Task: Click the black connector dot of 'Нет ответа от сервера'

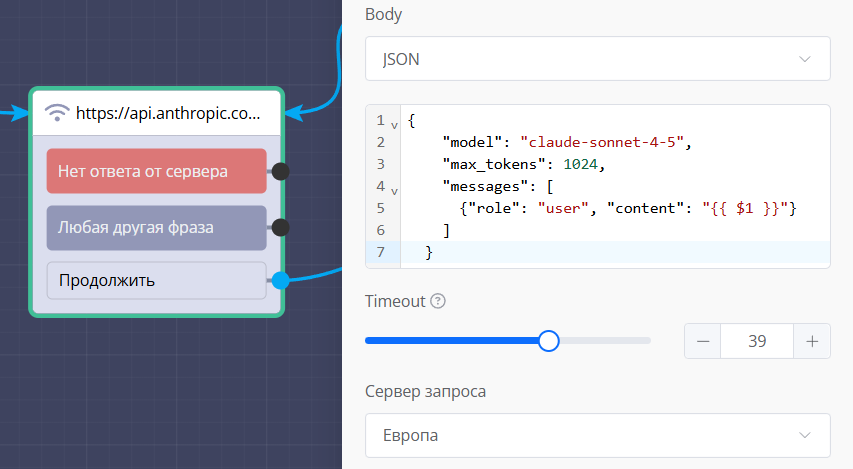Action: pyautogui.click(x=281, y=171)
